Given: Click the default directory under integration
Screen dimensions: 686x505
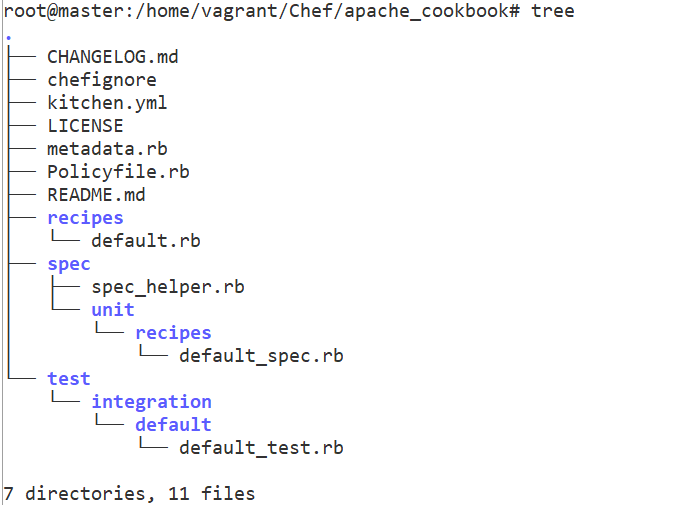Looking at the screenshot, I should click(x=173, y=425).
